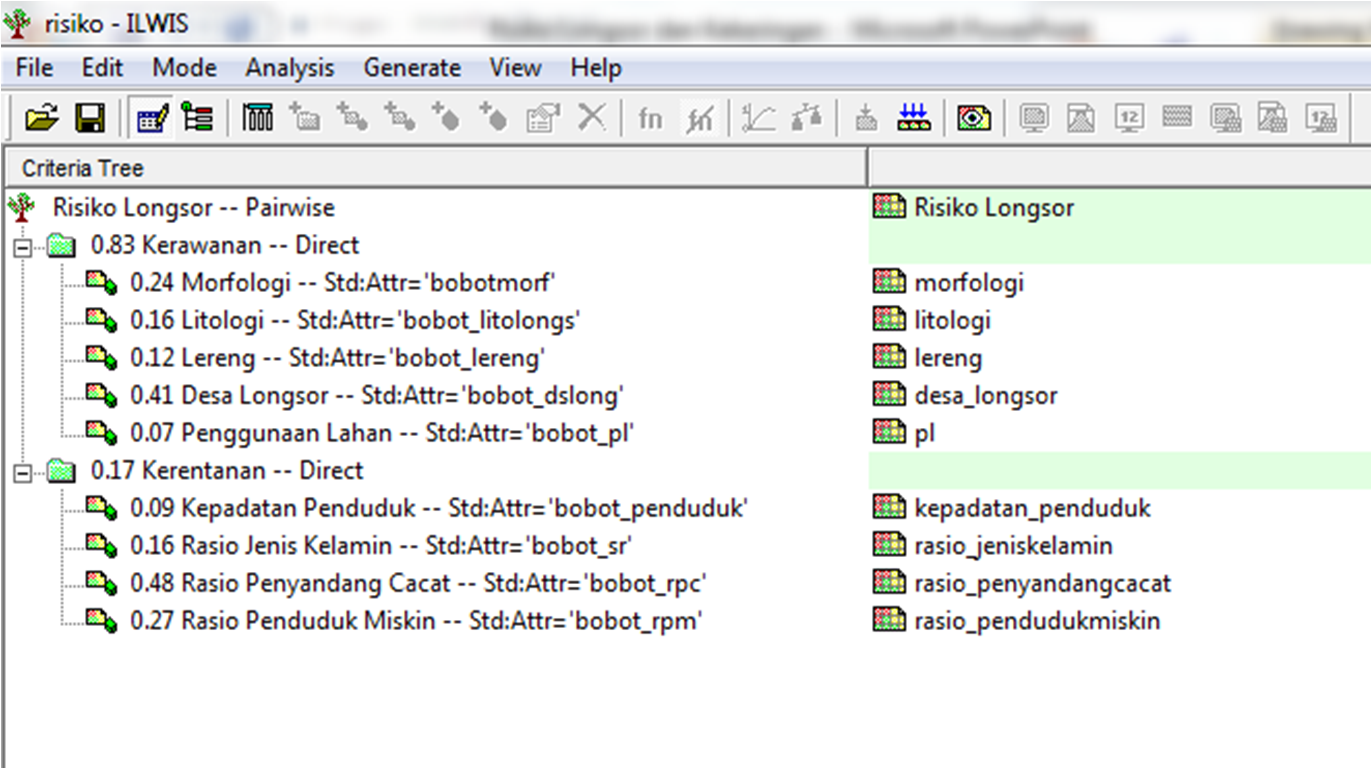Screen dimensions: 1372x769
Task: Click the crossed-out fn icon
Action: [699, 119]
